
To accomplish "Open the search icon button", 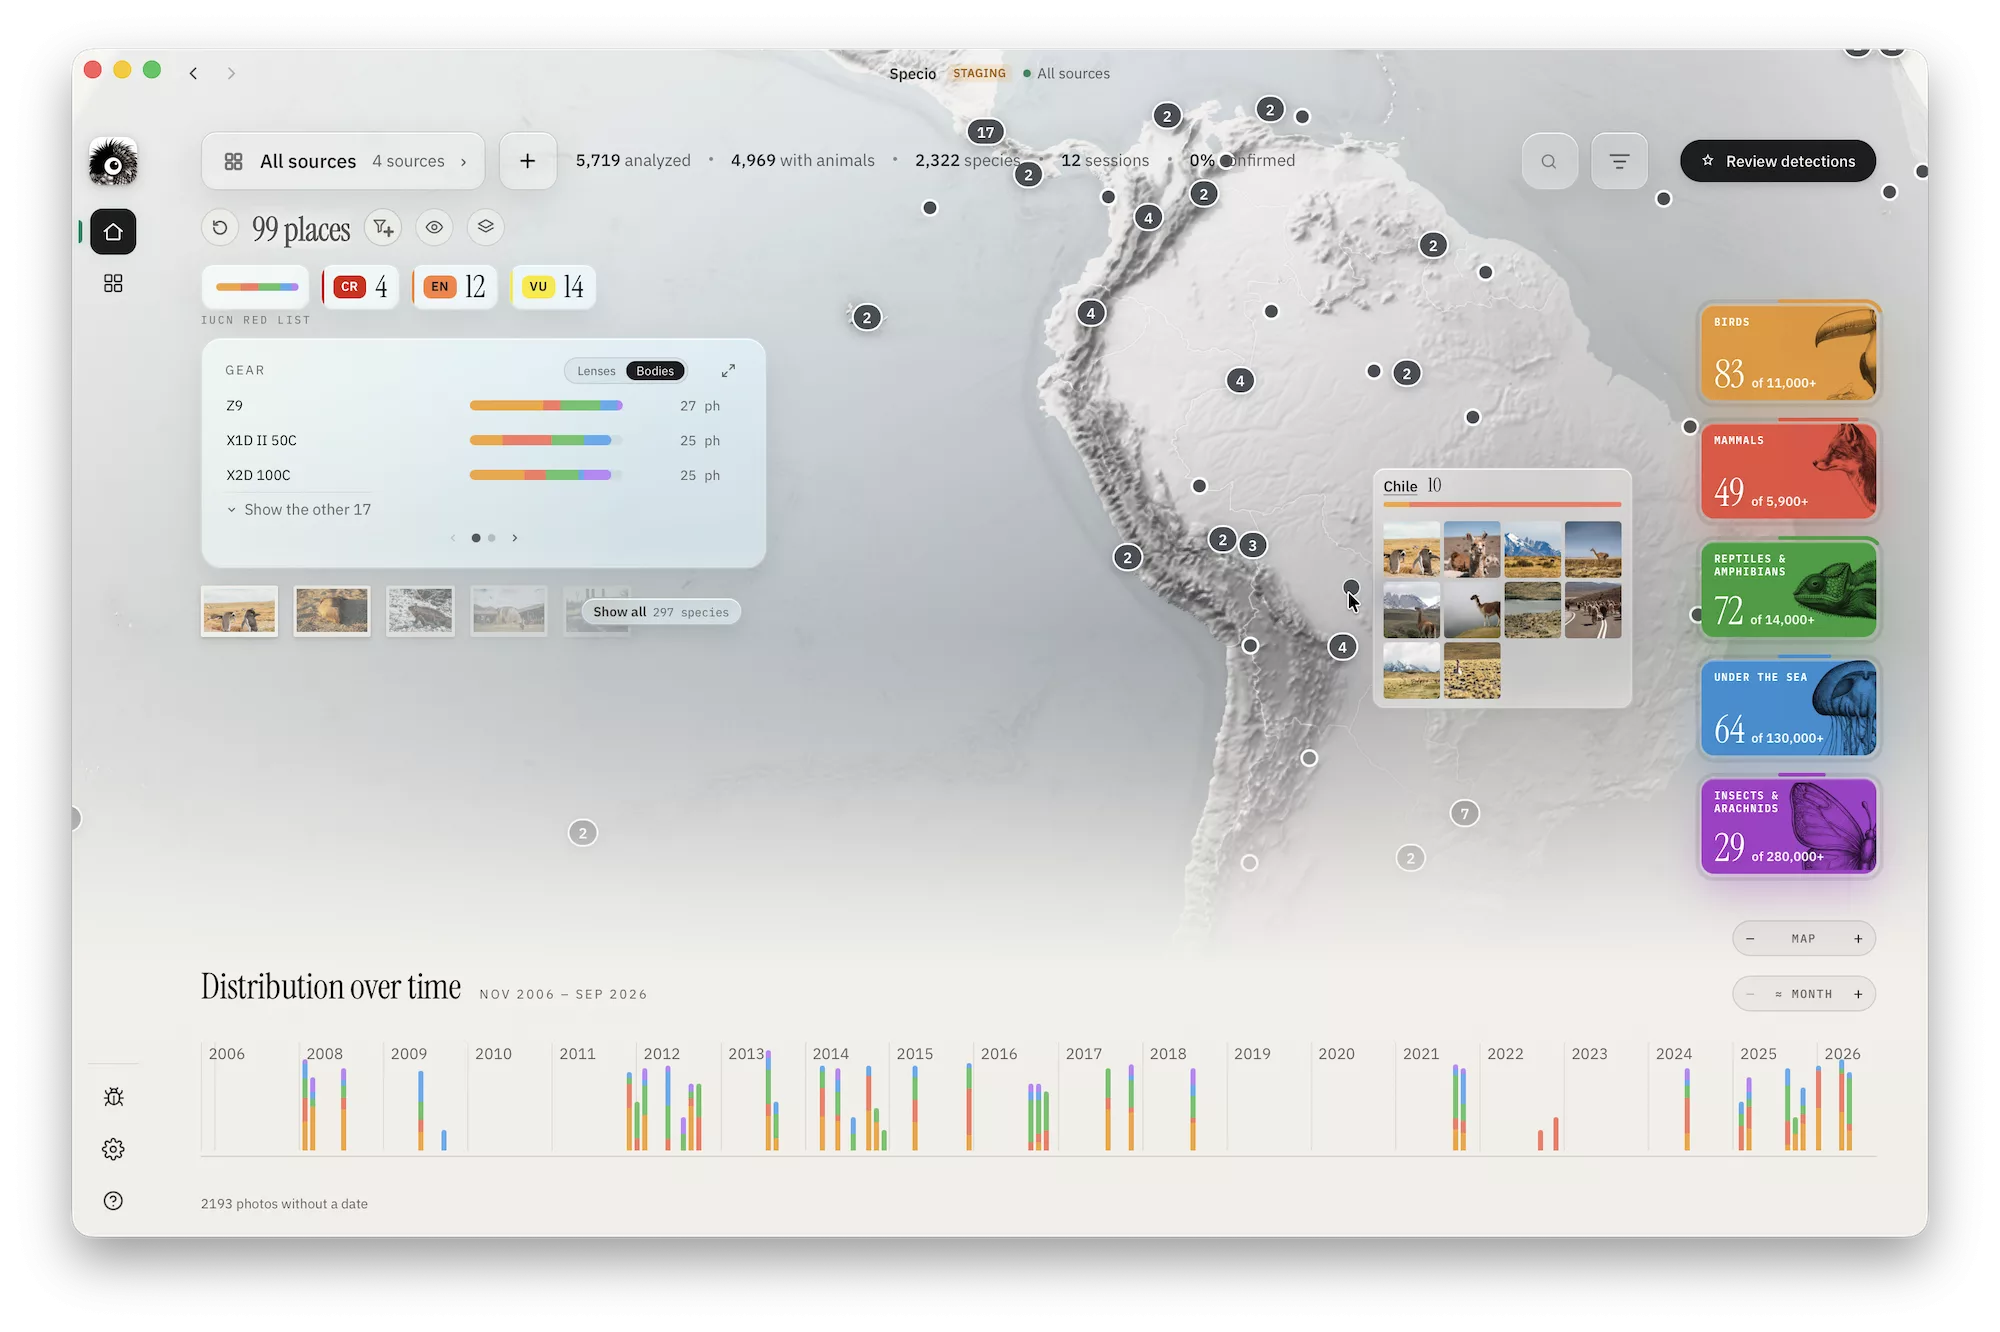I will coord(1549,161).
